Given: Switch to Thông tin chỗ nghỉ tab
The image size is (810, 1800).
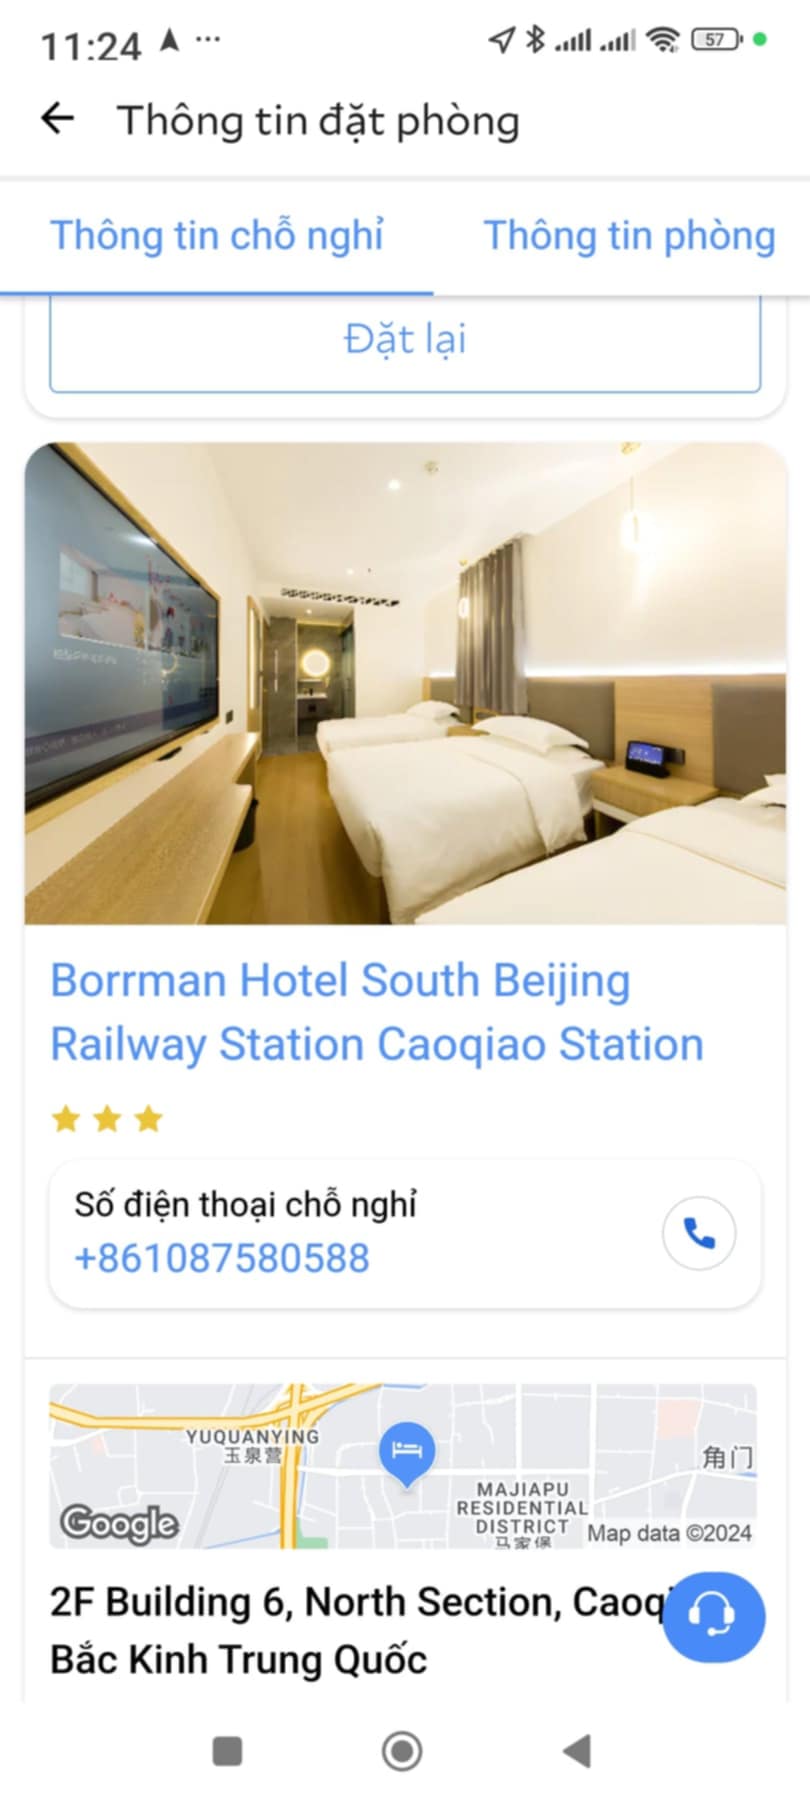Looking at the screenshot, I should (x=217, y=236).
